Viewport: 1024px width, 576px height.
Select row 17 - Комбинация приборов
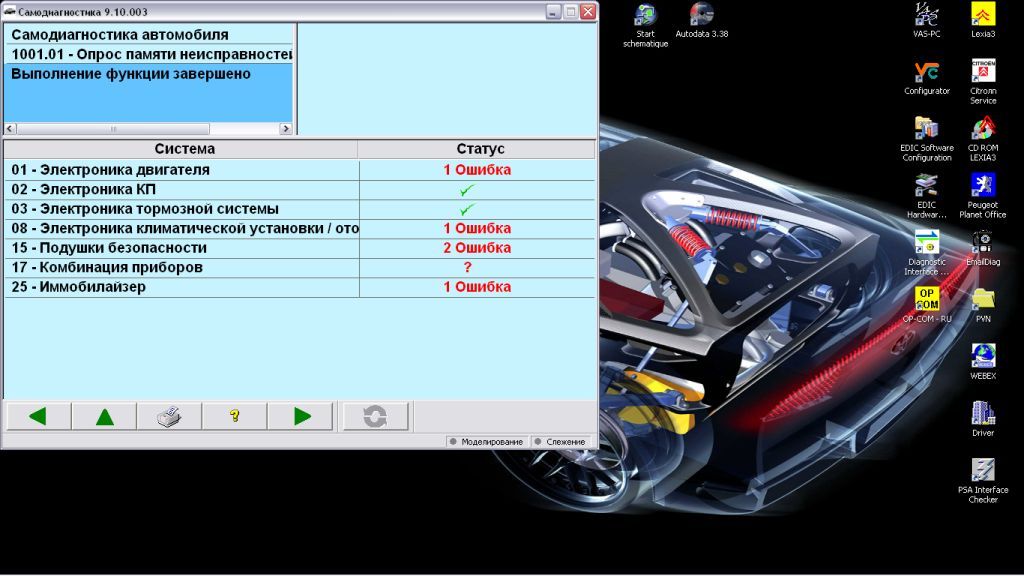pyautogui.click(x=300, y=268)
